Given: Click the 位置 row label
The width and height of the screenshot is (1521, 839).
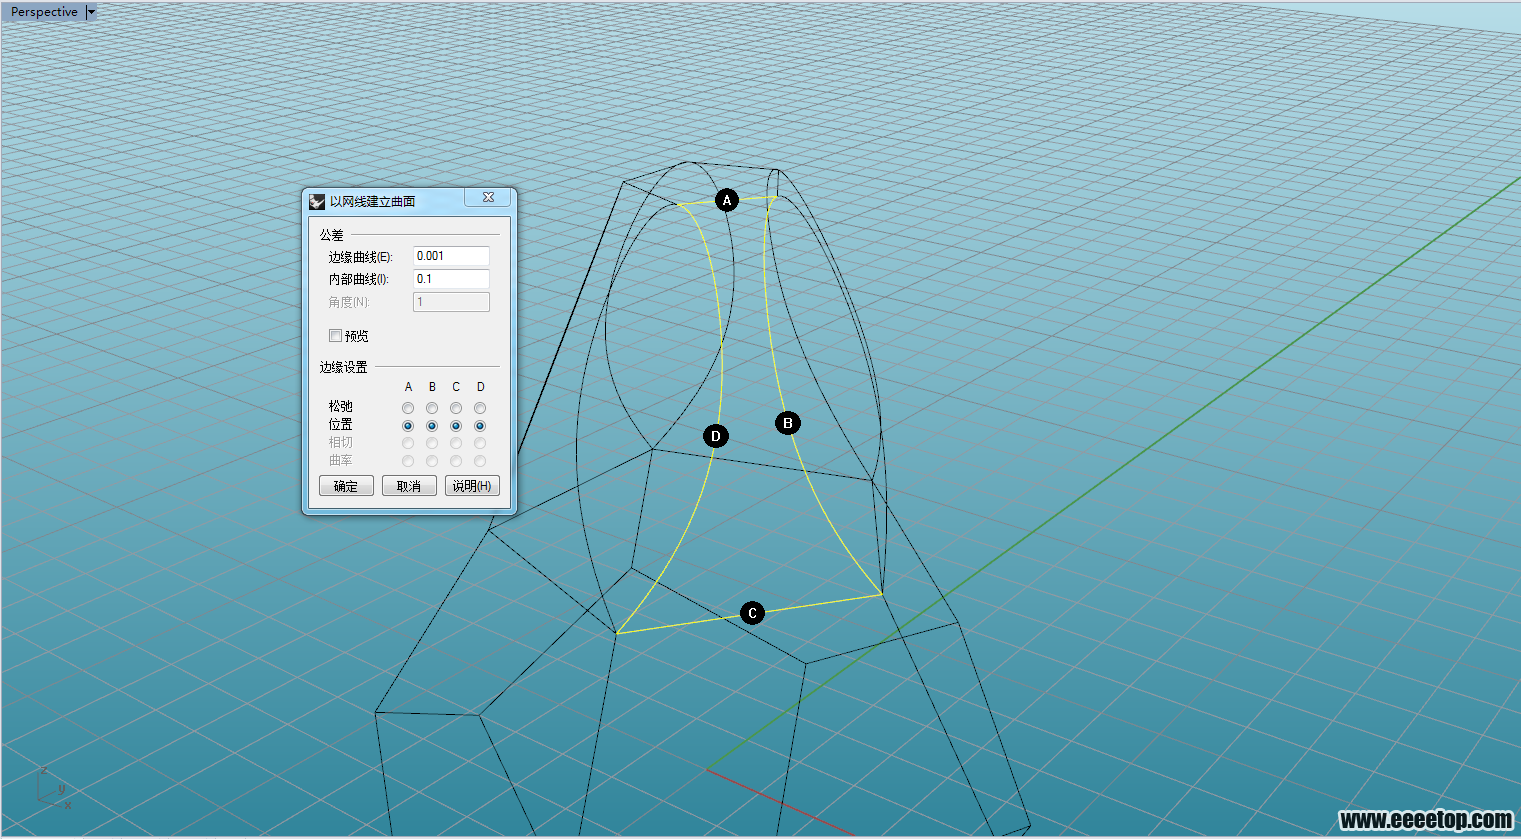Looking at the screenshot, I should pos(340,425).
